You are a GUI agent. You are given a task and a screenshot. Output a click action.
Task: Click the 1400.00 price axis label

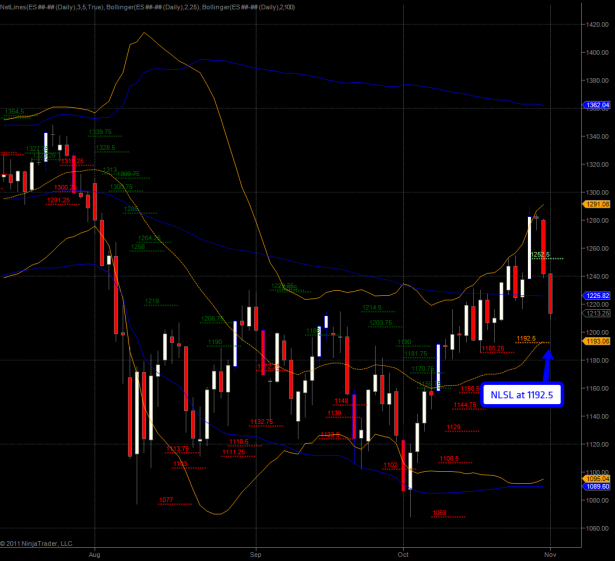(x=596, y=52)
